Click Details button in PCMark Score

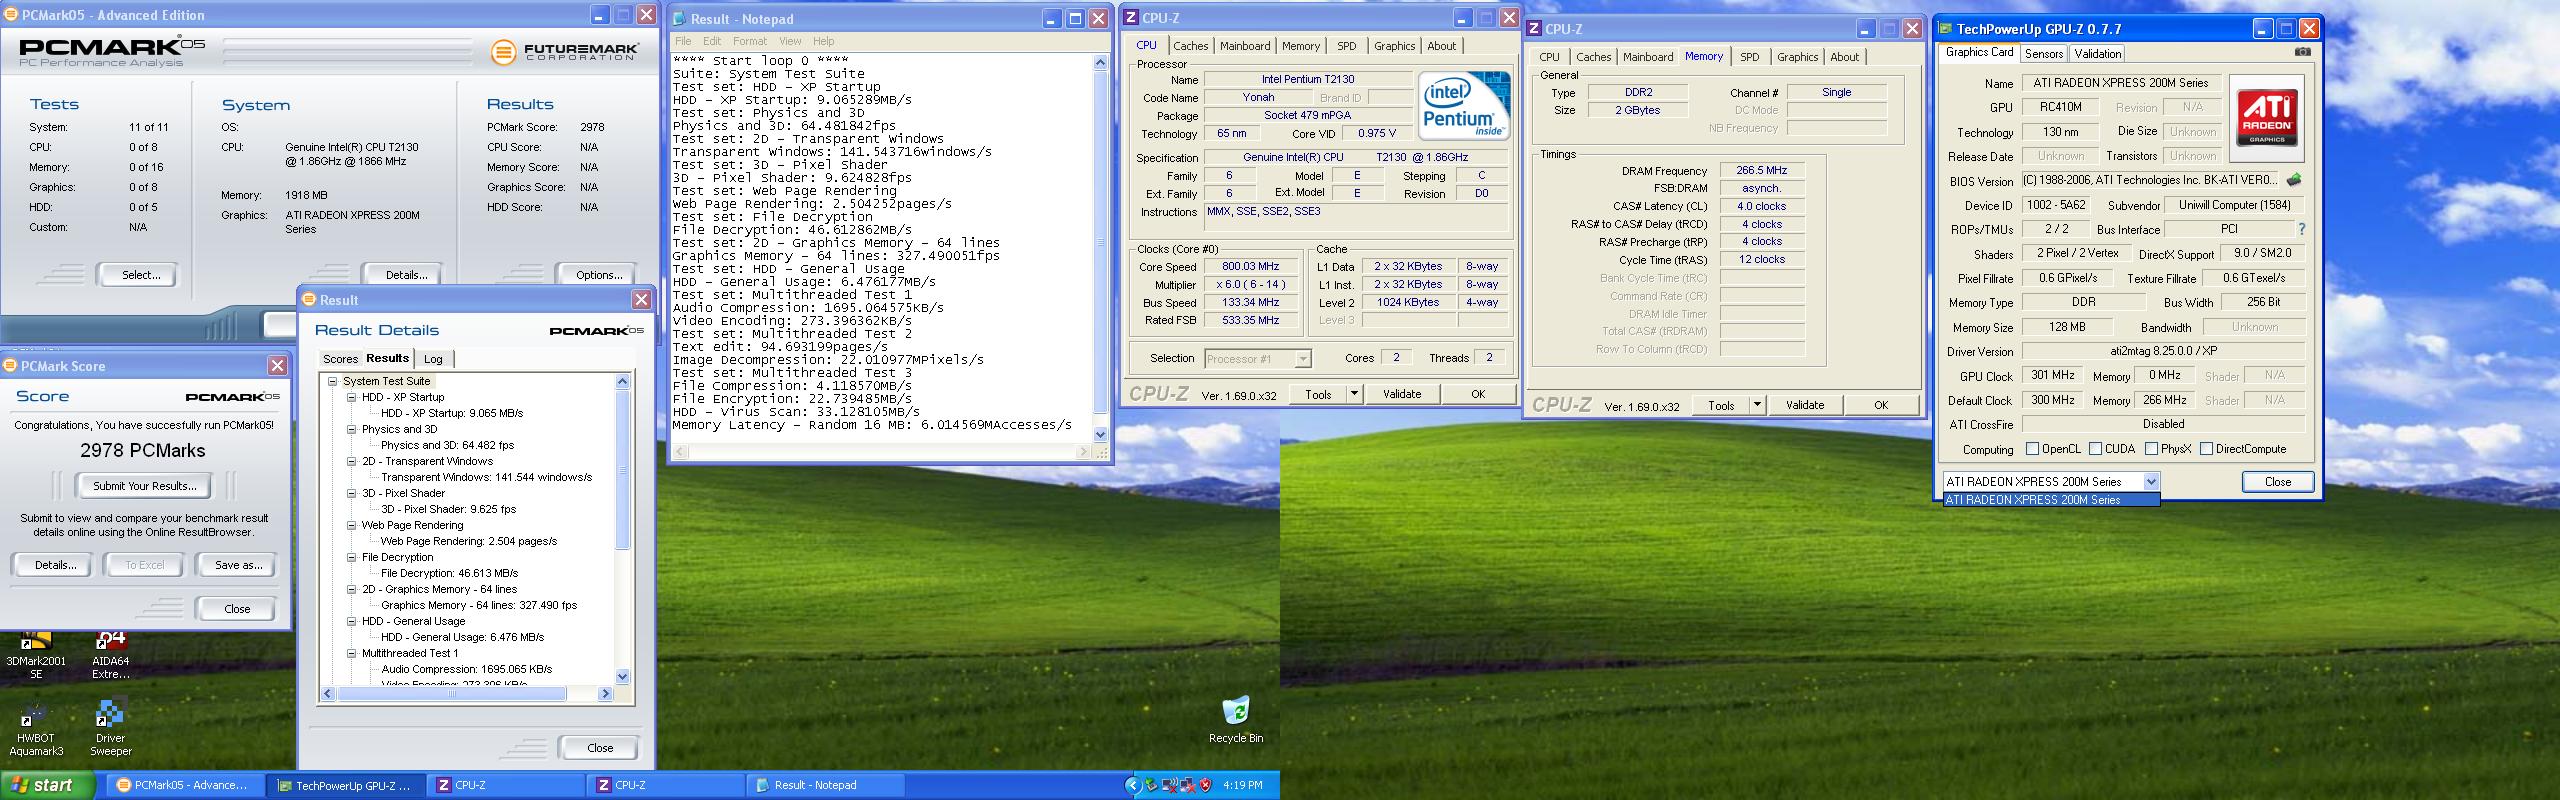(x=55, y=565)
